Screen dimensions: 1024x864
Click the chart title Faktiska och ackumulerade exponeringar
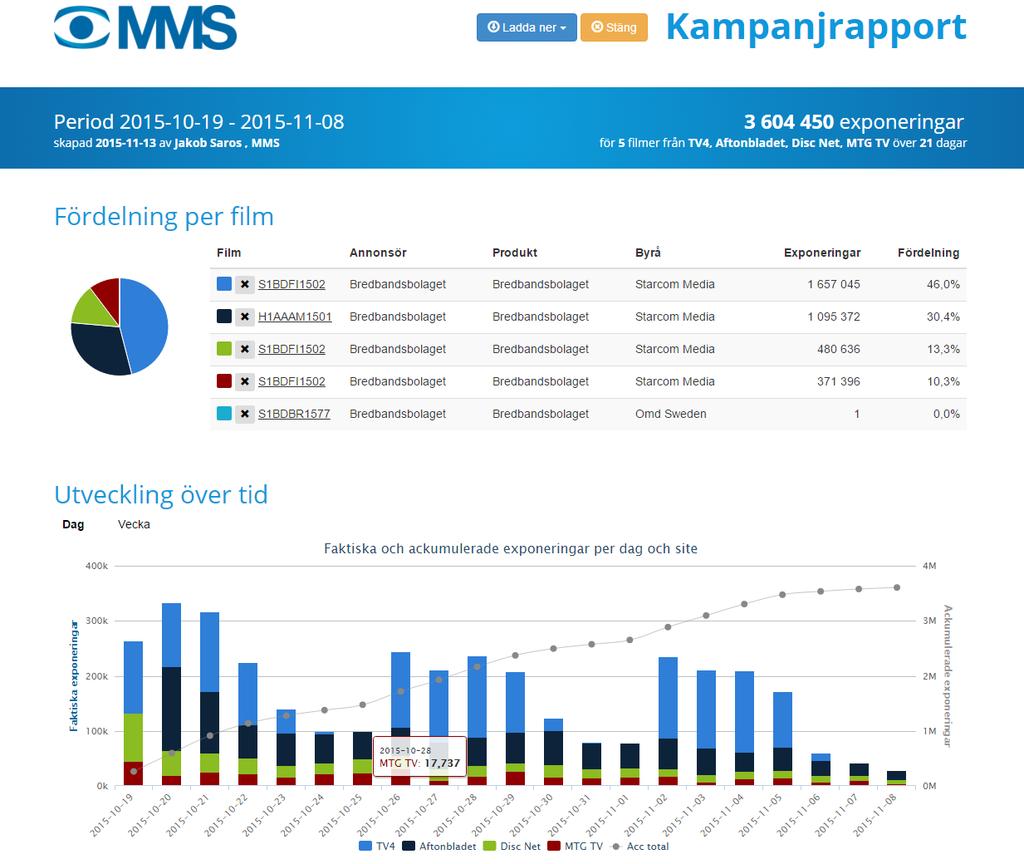pyautogui.click(x=511, y=549)
